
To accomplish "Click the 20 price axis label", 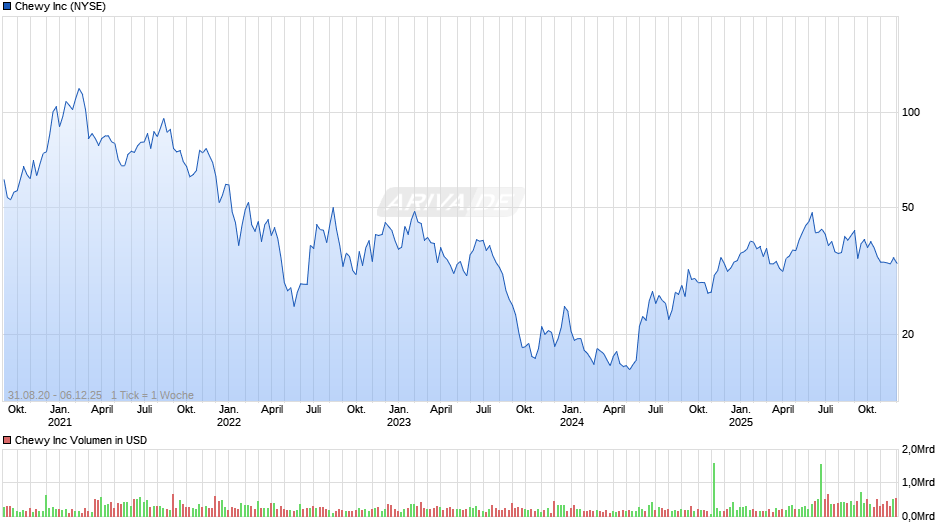I will (908, 335).
